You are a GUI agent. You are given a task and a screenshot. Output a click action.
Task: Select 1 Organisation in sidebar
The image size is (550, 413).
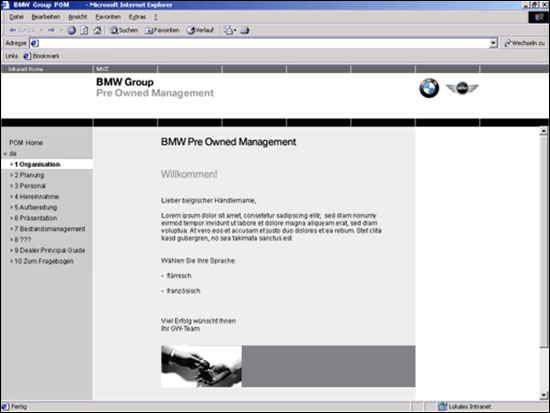point(47,164)
